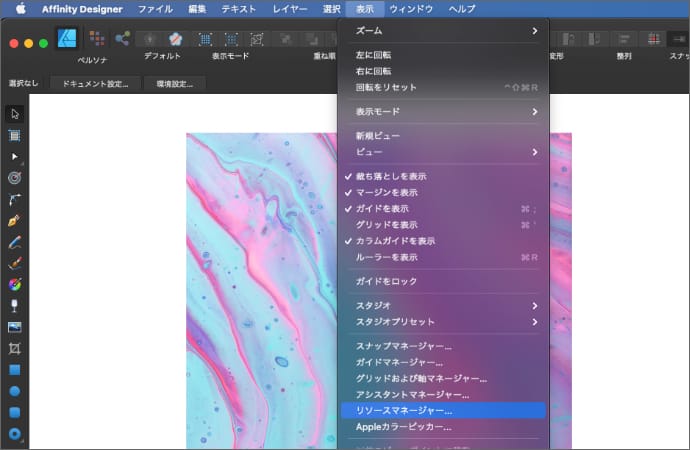
Task: Select the Transparency wine-glass tool icon
Action: tap(15, 305)
